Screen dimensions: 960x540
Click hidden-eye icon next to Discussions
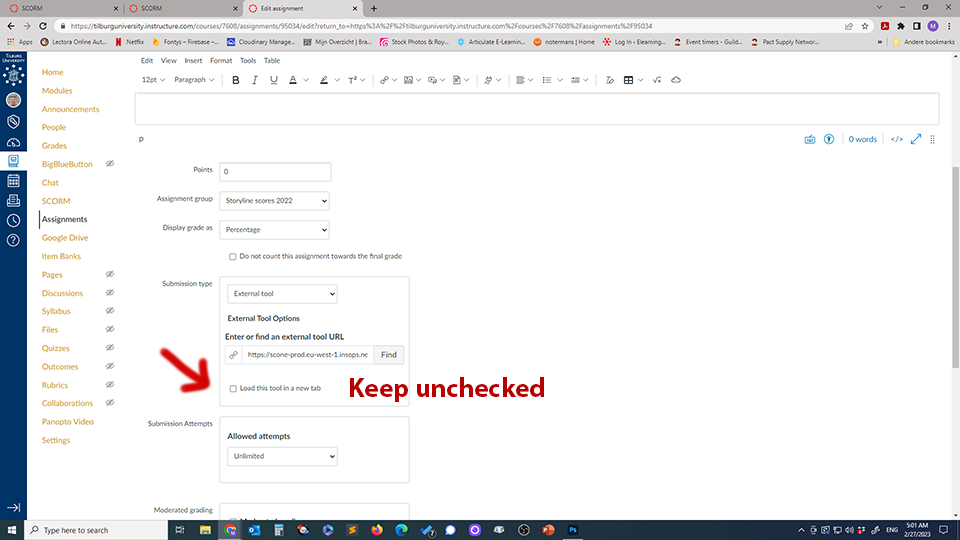click(110, 293)
